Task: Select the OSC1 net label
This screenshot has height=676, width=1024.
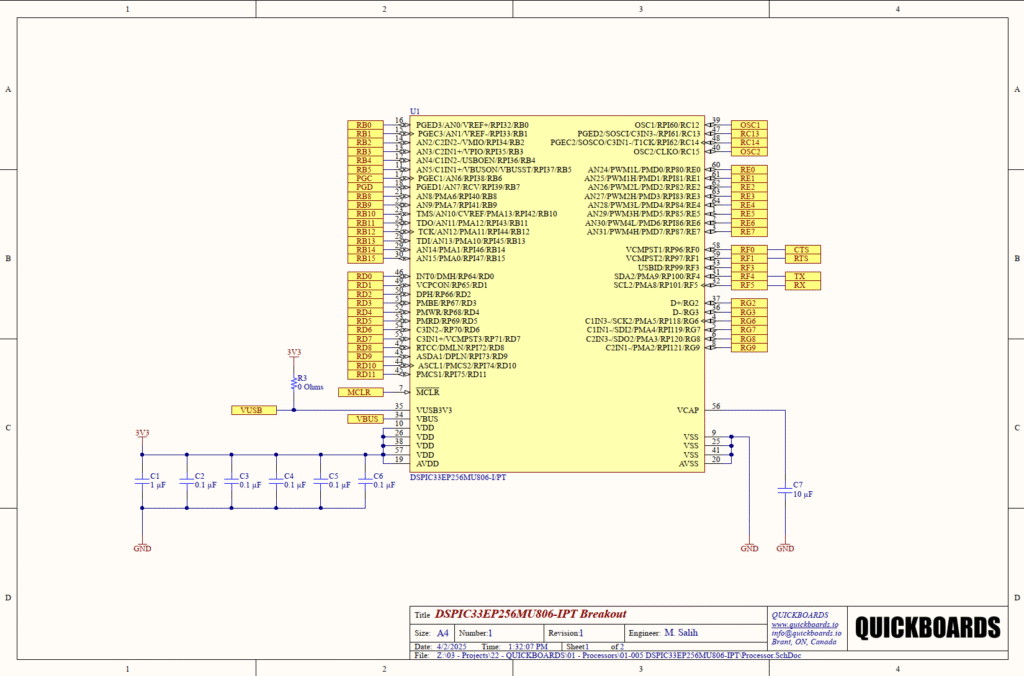Action: 750,125
